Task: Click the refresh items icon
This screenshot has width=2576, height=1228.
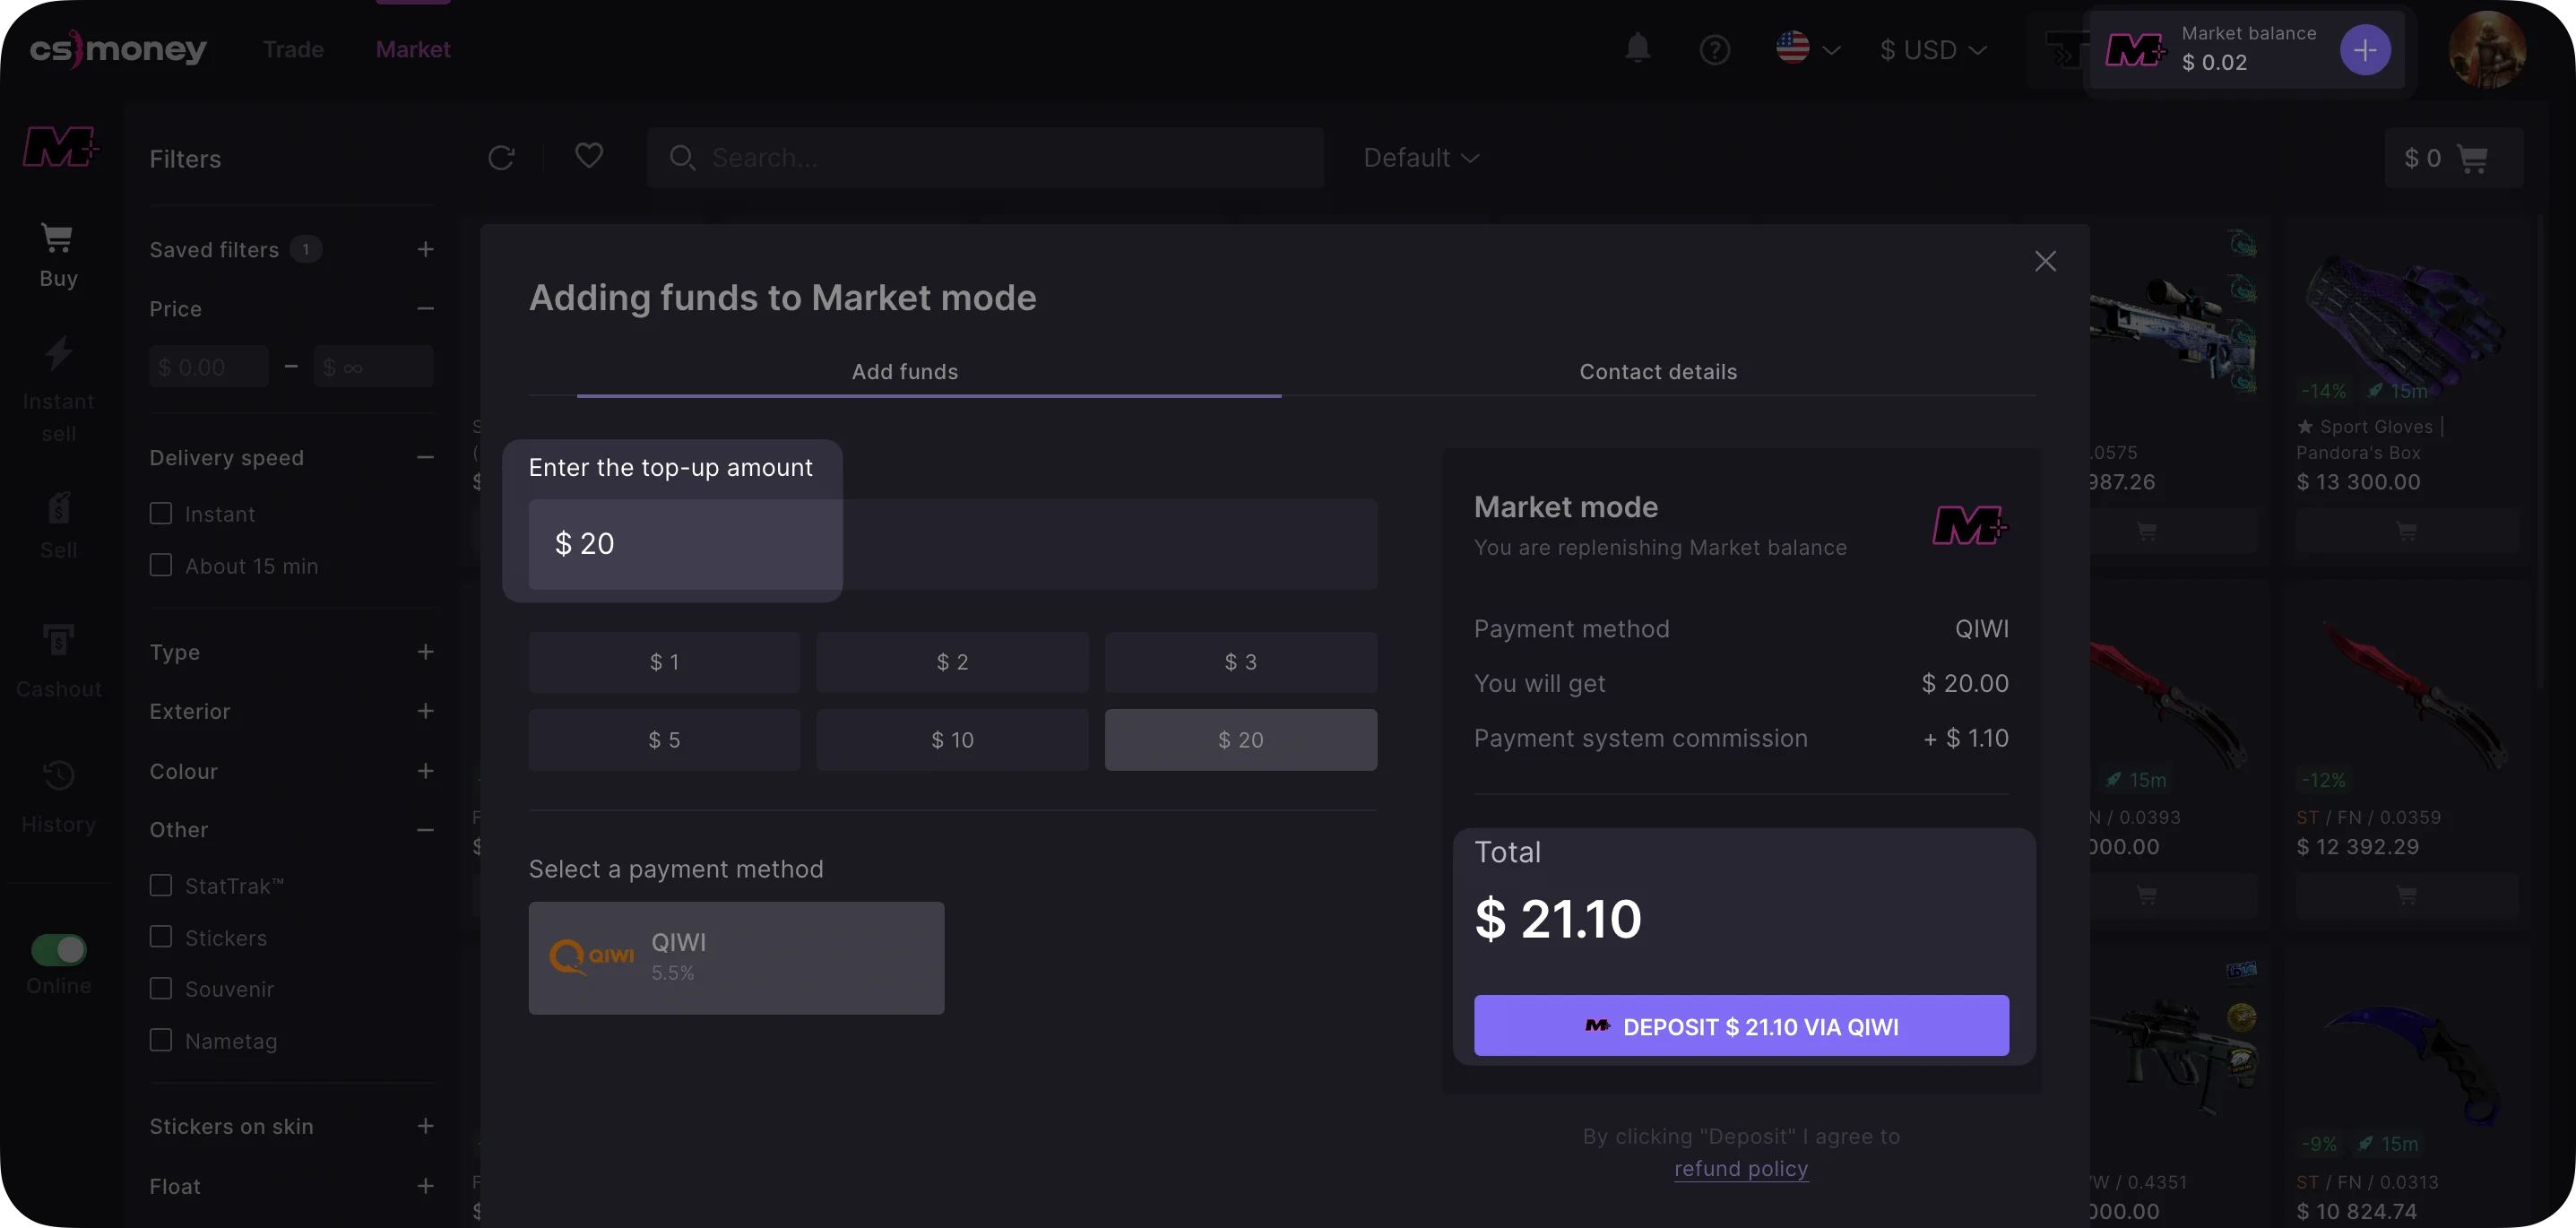Action: tap(501, 158)
